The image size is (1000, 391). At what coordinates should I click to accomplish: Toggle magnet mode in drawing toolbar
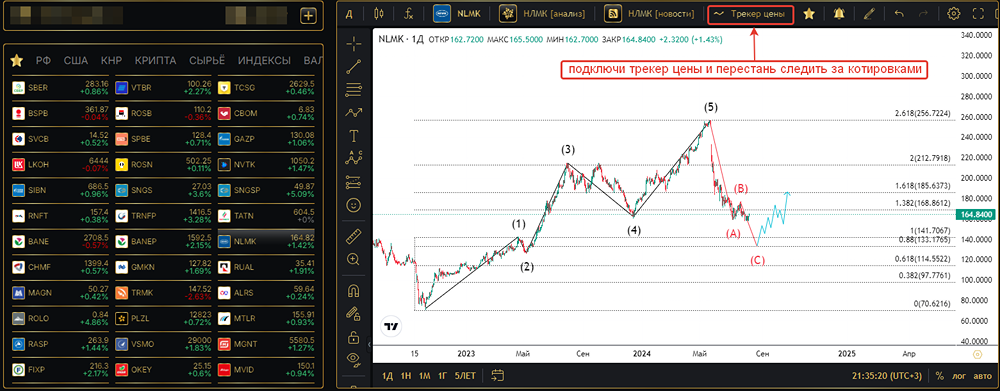(x=353, y=291)
